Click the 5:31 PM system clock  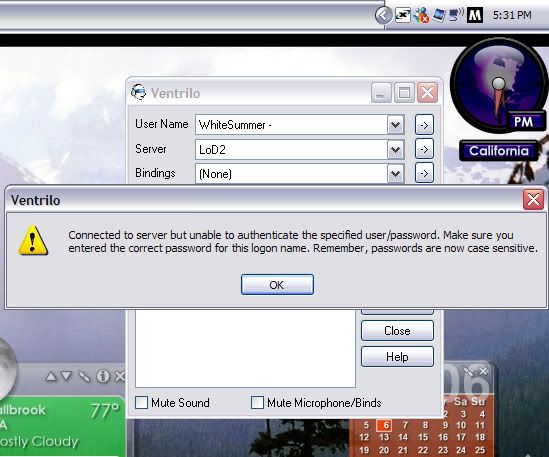click(512, 15)
